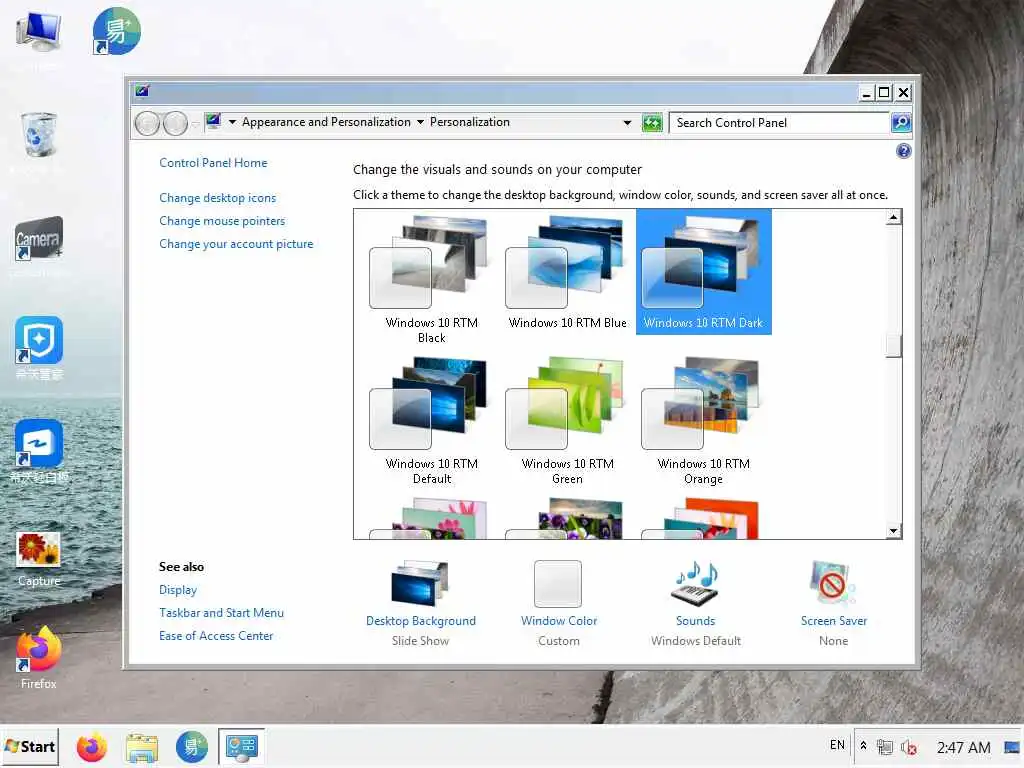Open Ease of Access Center link

click(216, 635)
